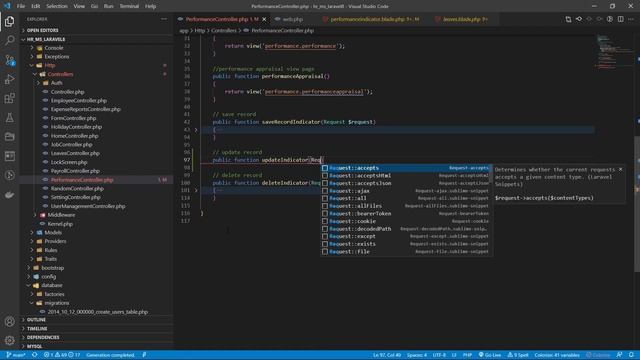Select Request::acceptsJson suggestion
Viewport: 640px width, 360px height.
(x=406, y=183)
